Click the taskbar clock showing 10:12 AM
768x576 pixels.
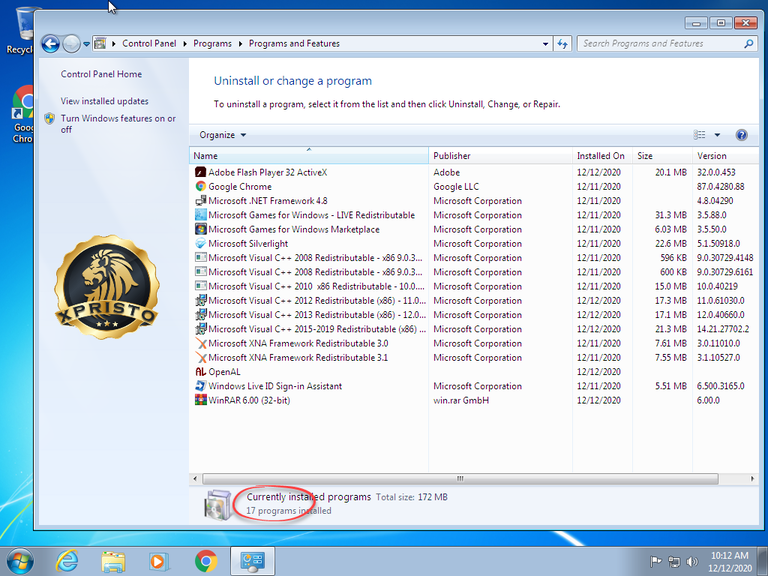point(729,561)
